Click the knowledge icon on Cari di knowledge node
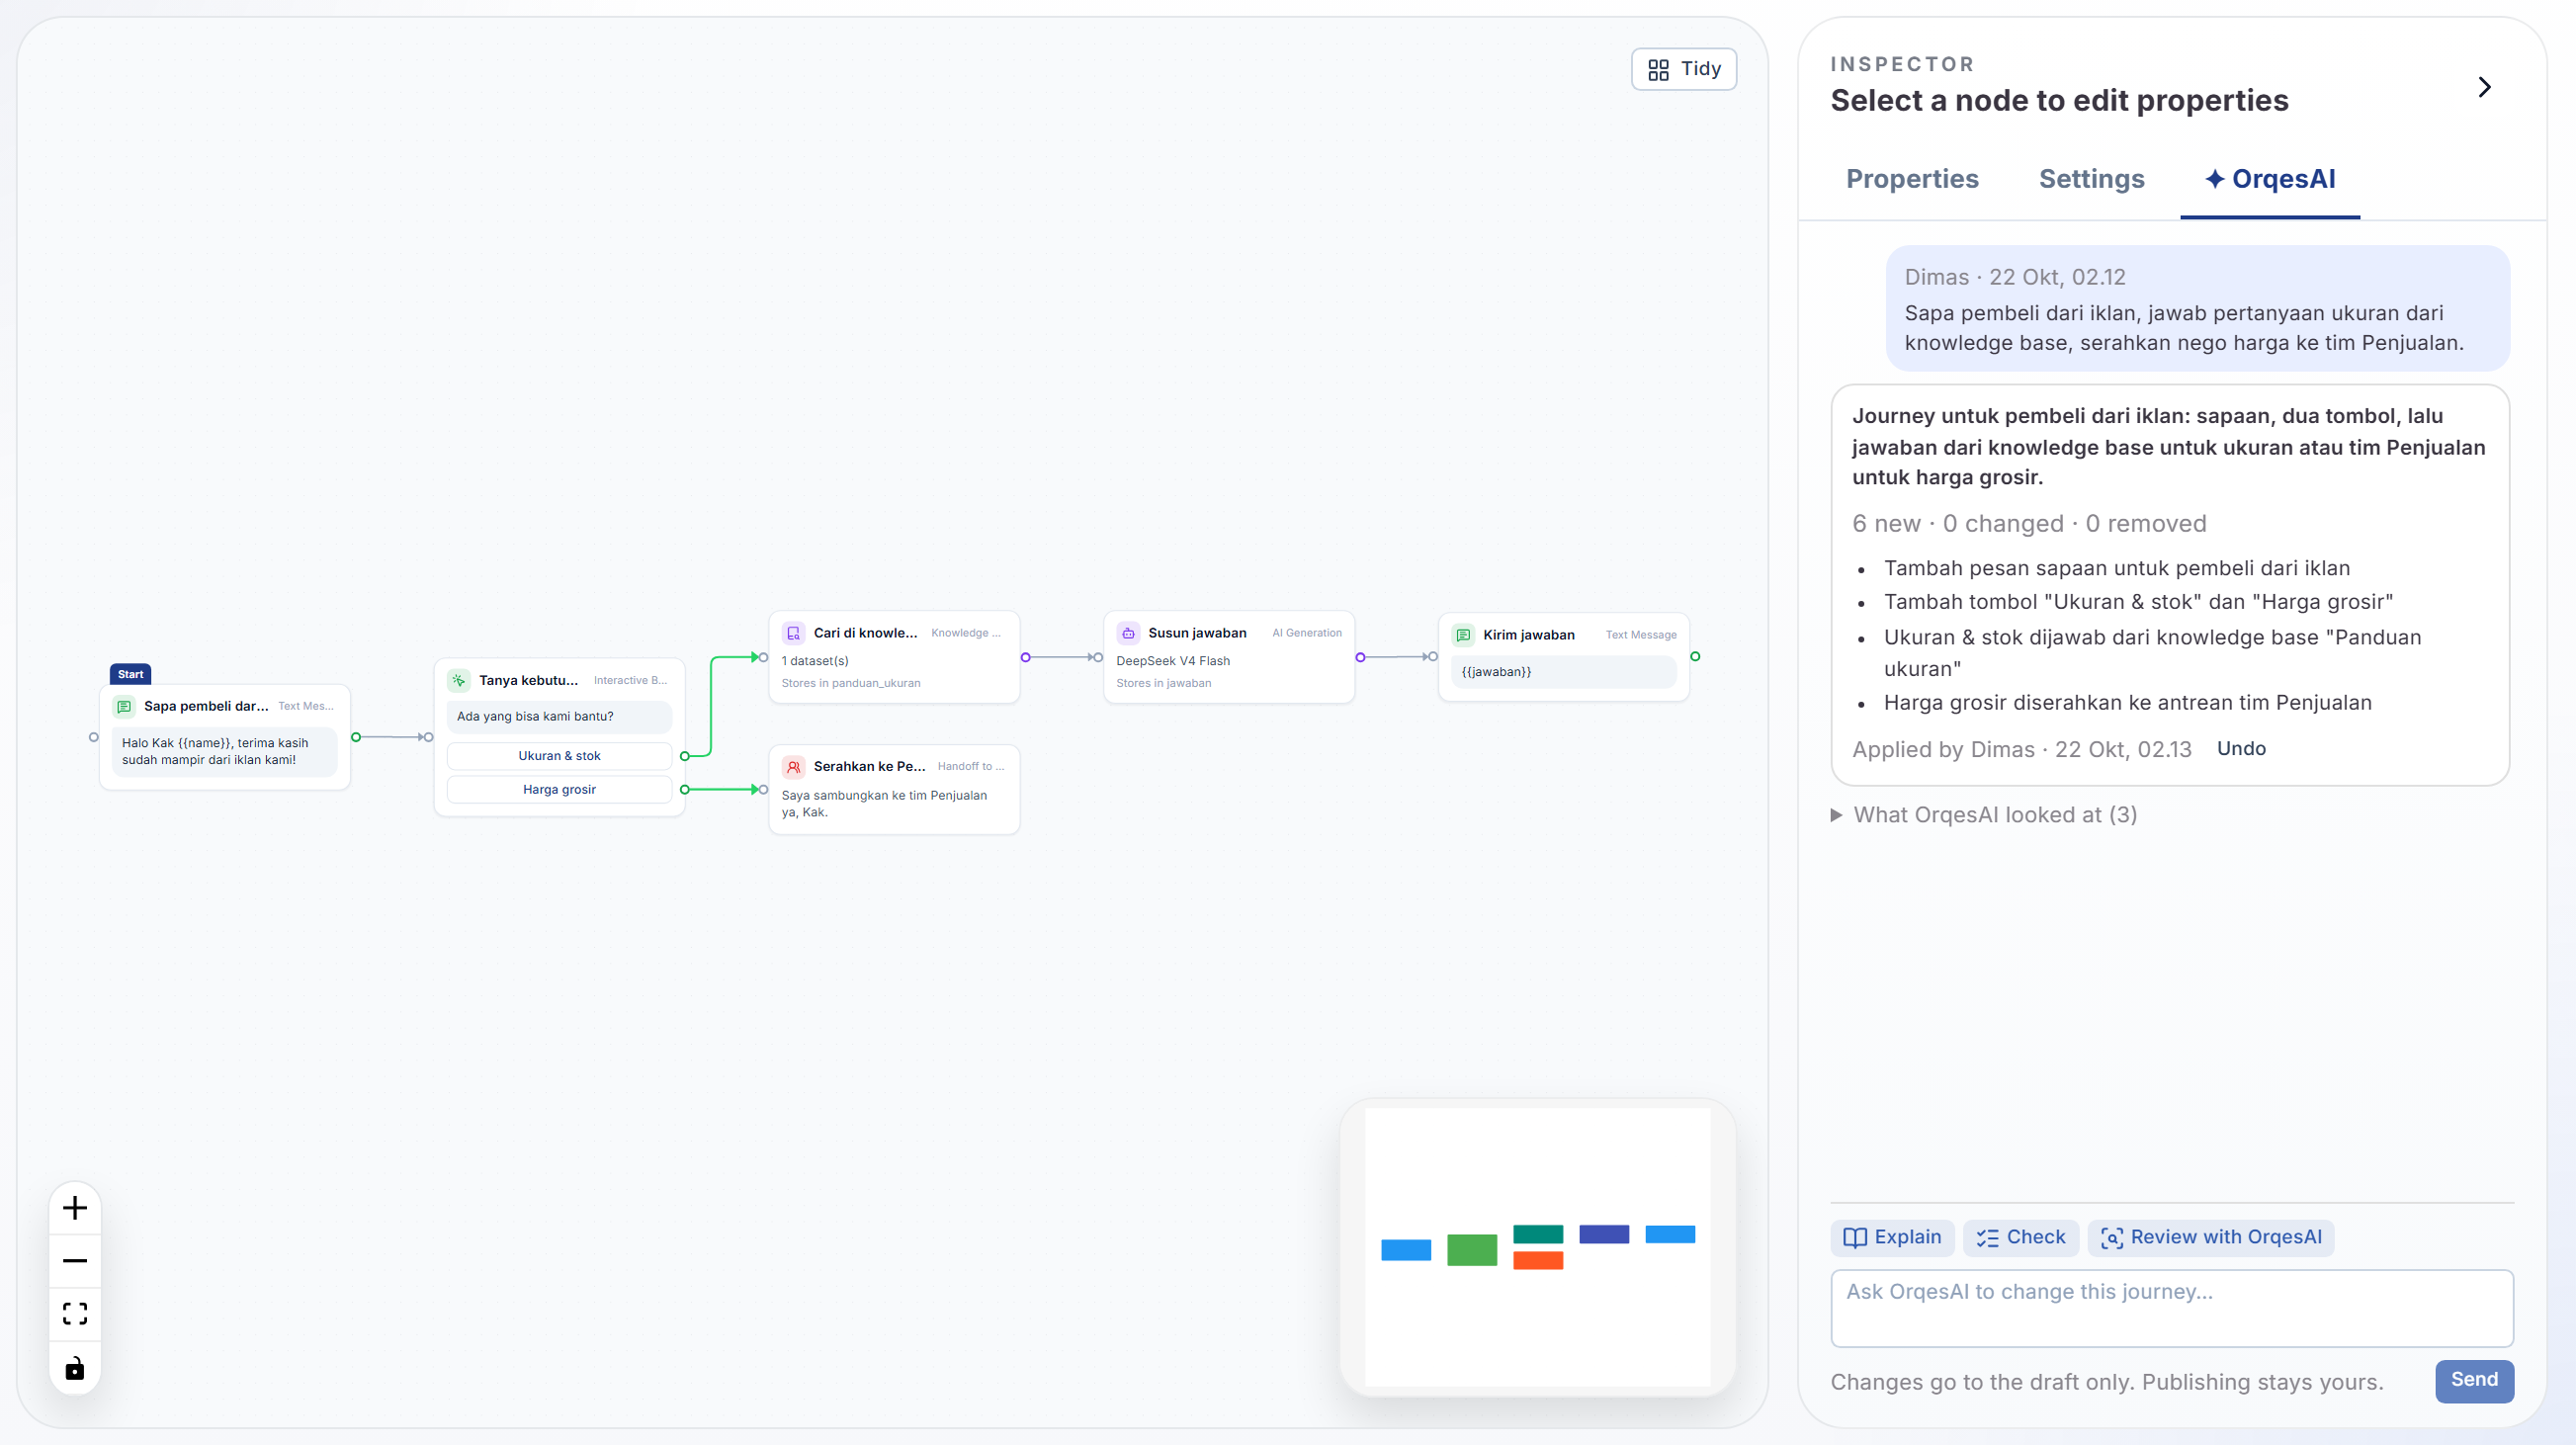 [794, 633]
